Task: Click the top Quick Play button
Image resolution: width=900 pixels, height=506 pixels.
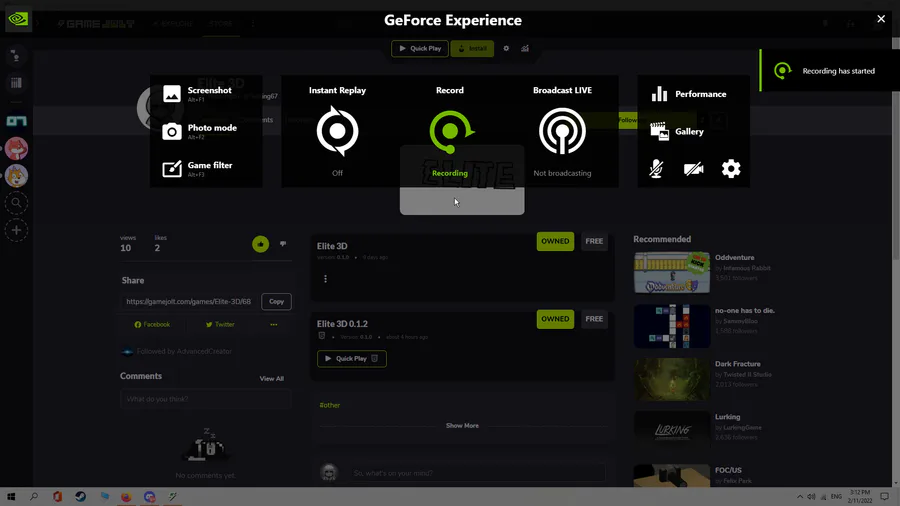Action: tap(420, 49)
